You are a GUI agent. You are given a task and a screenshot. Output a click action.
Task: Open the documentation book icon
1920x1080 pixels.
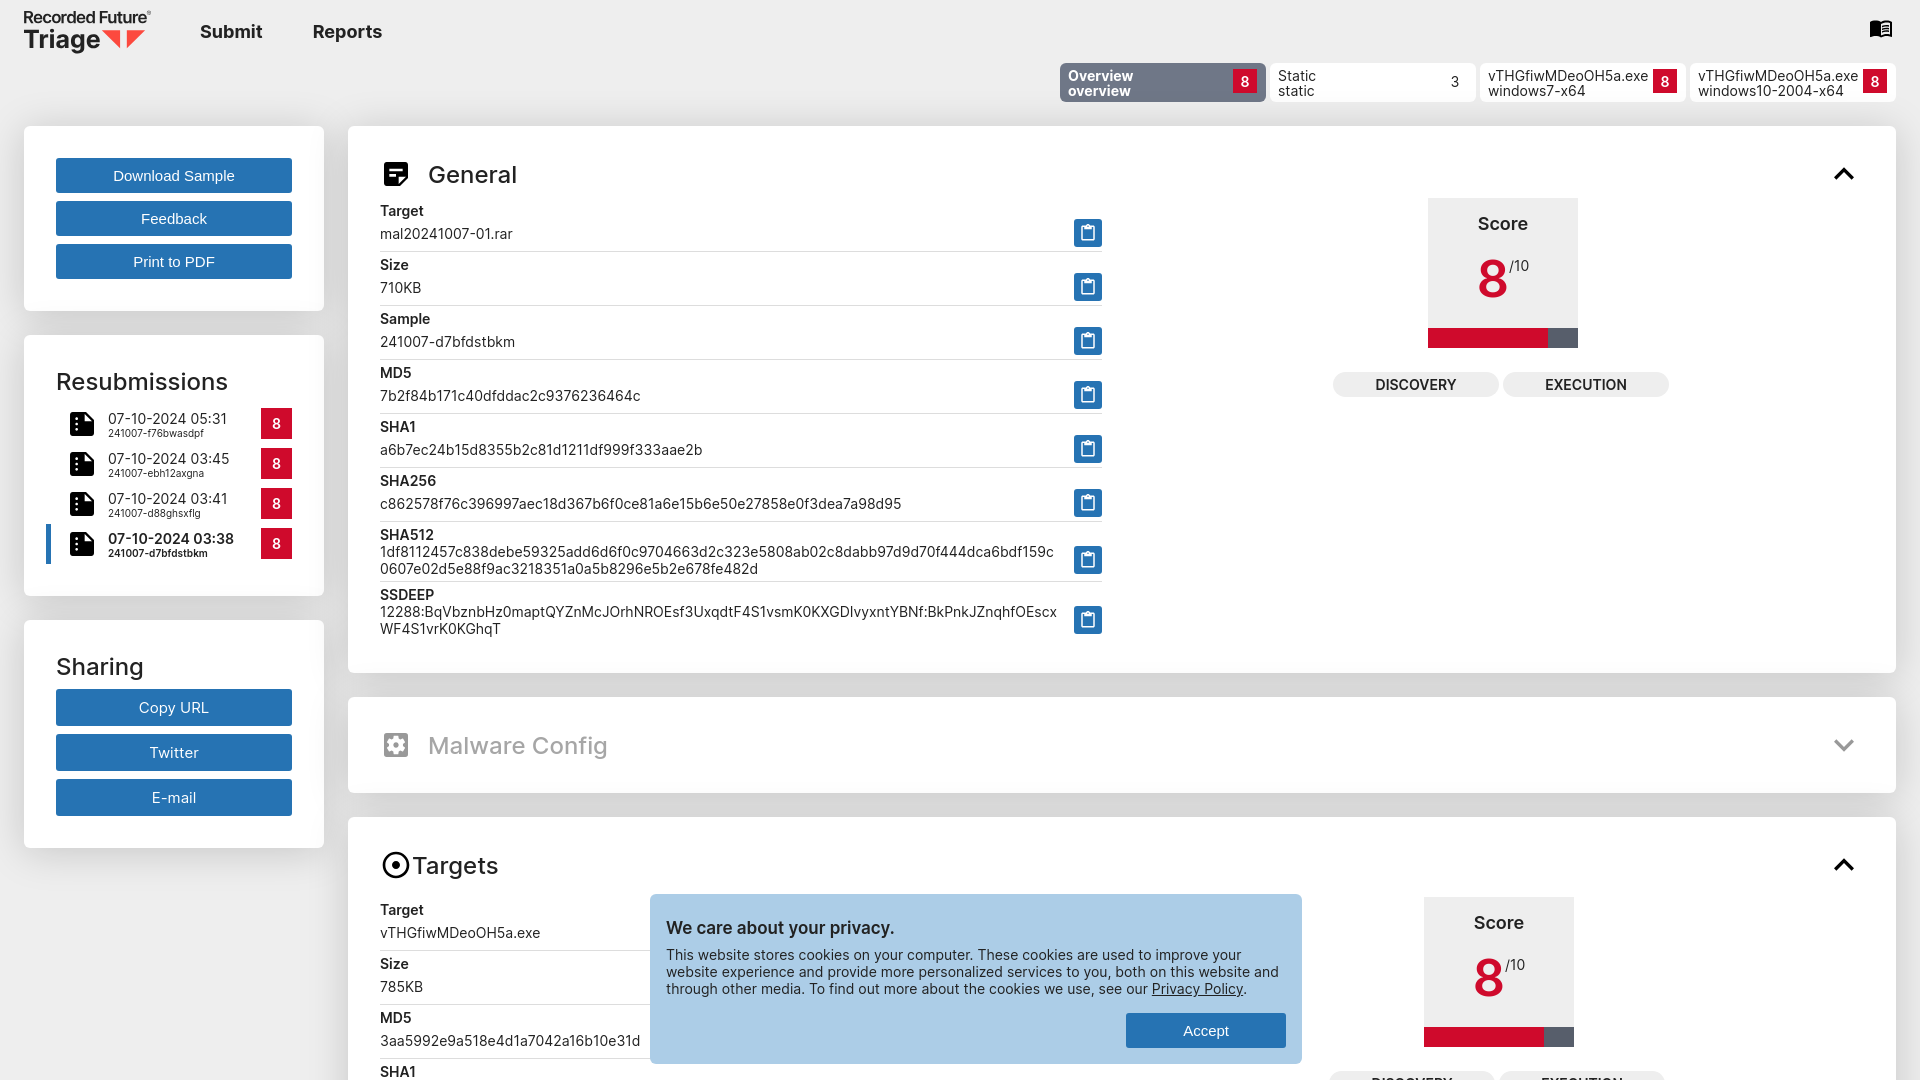click(1880, 29)
